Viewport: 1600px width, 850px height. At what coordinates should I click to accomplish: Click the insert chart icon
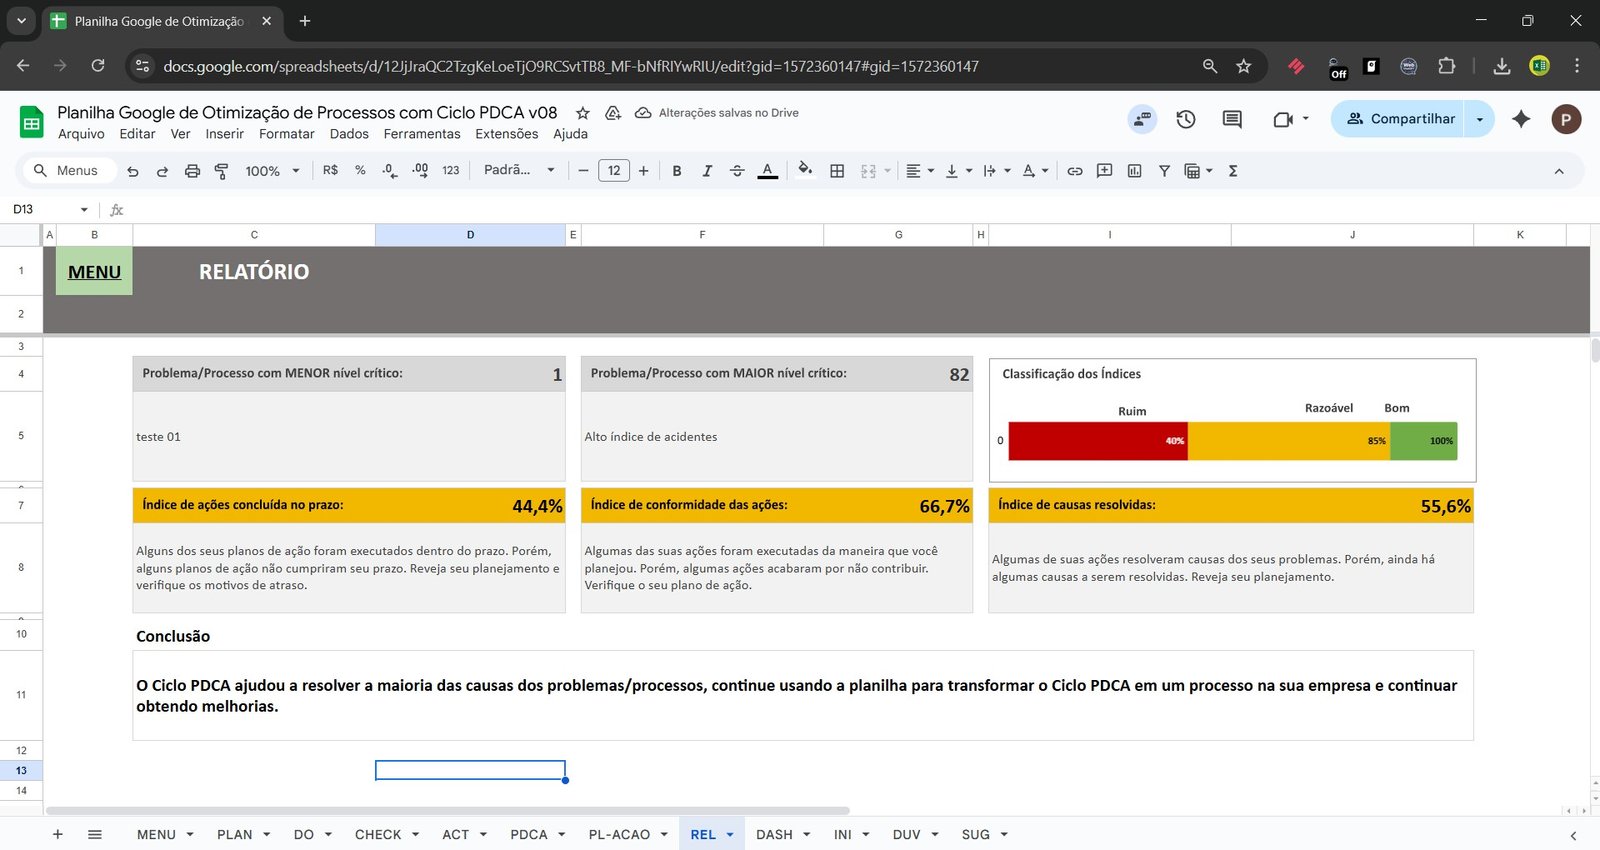pos(1134,171)
